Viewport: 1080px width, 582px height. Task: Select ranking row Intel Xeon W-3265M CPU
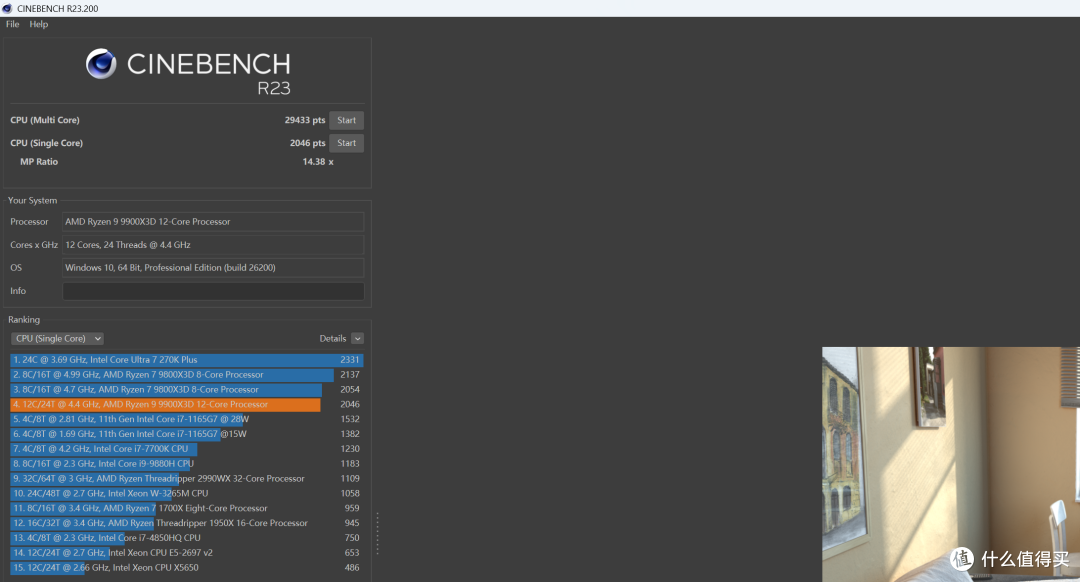[x=187, y=493]
